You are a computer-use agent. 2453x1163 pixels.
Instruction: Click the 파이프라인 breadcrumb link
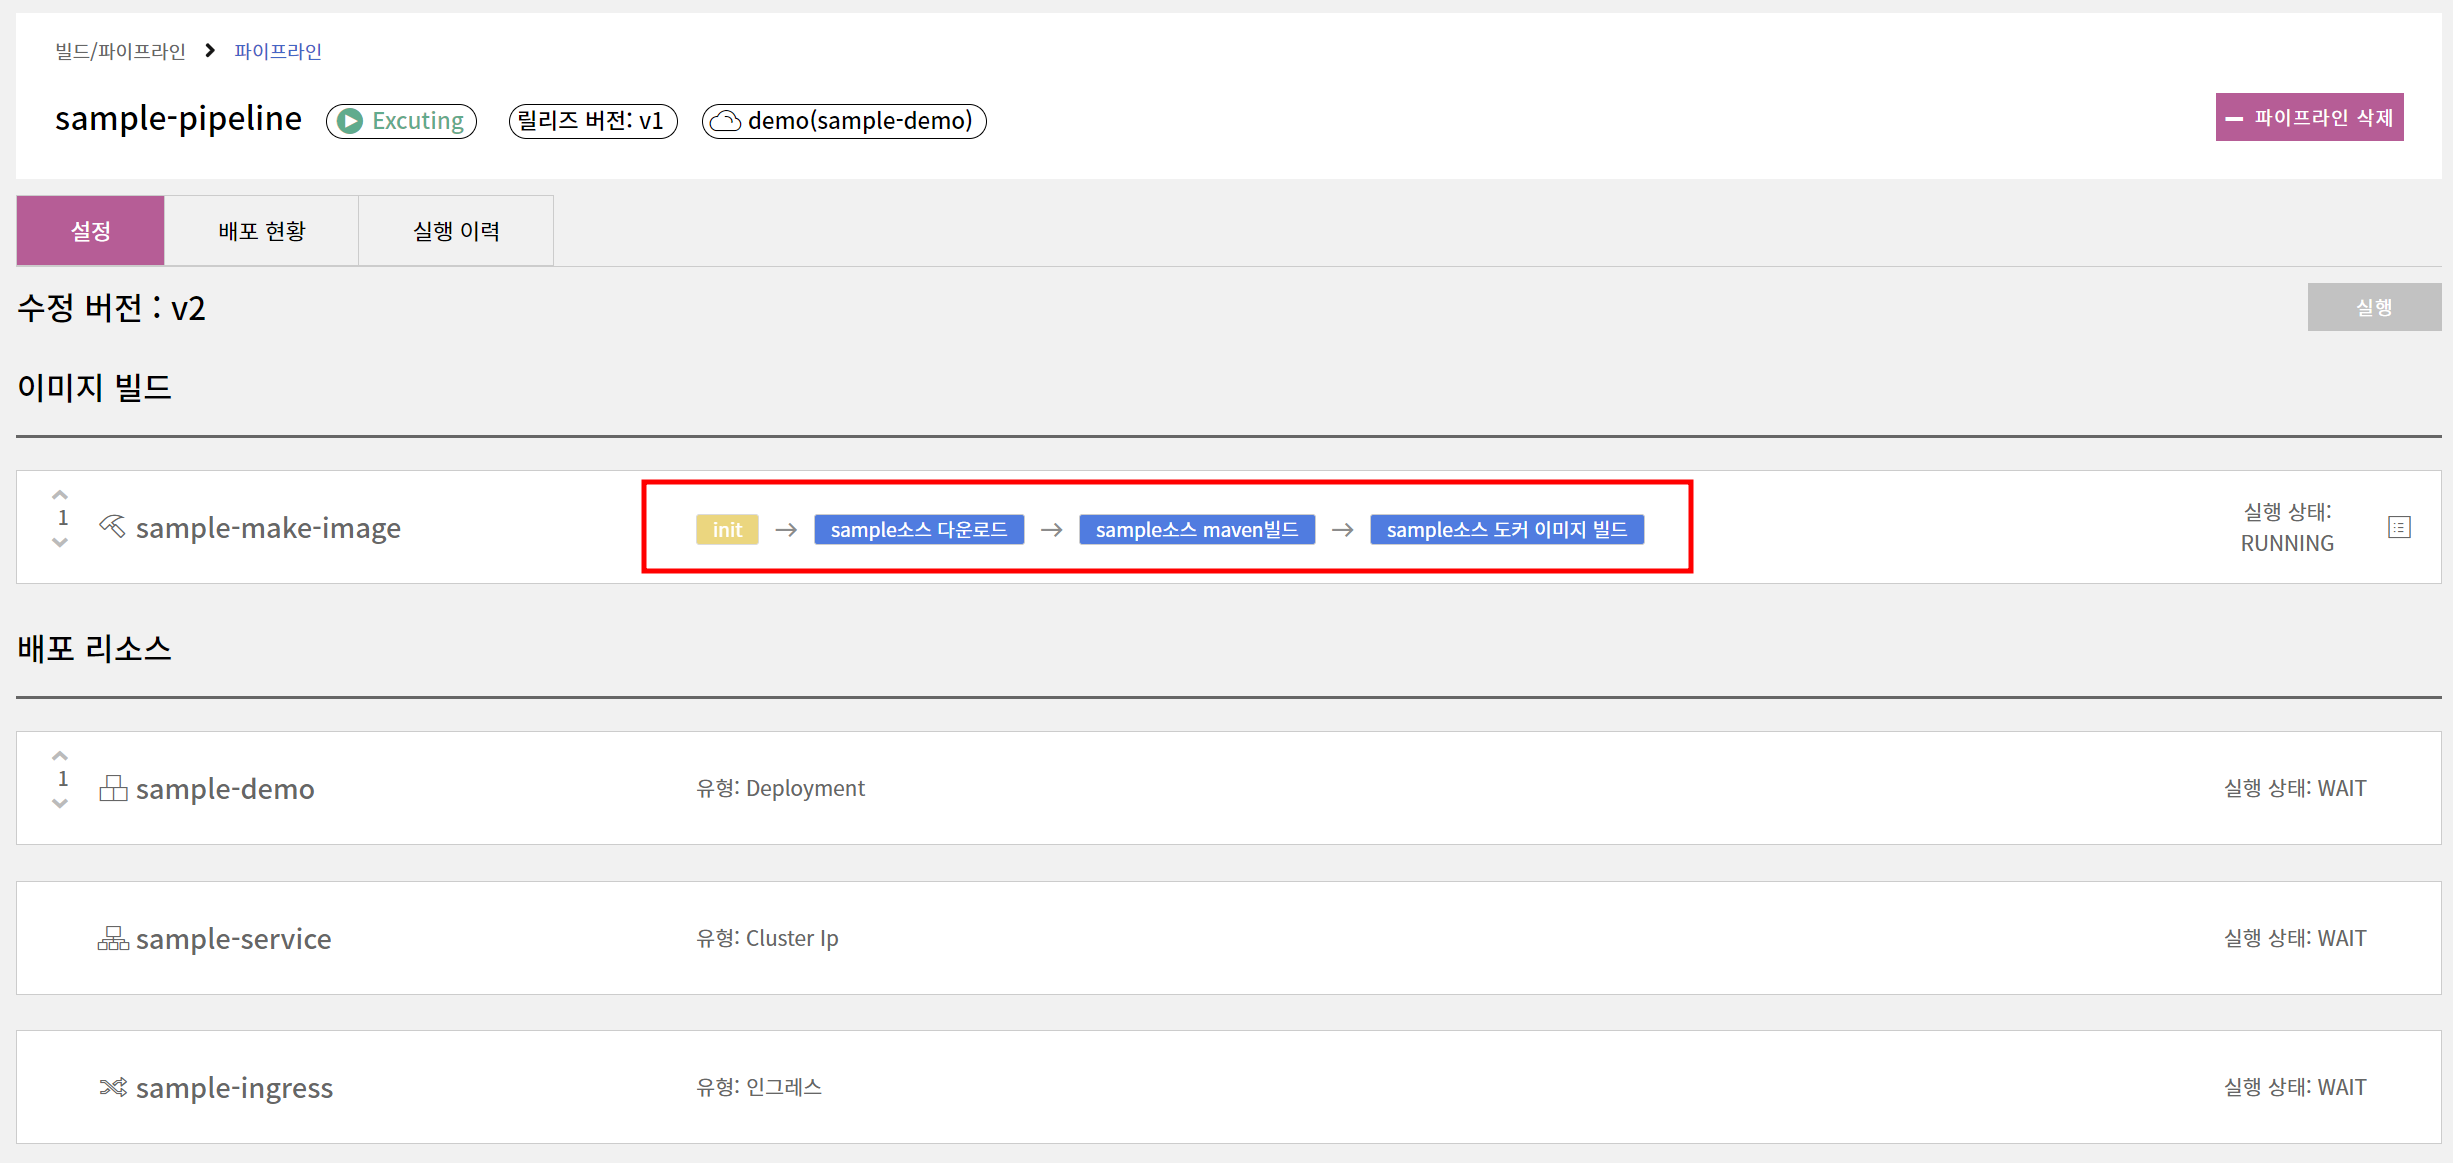click(x=278, y=51)
